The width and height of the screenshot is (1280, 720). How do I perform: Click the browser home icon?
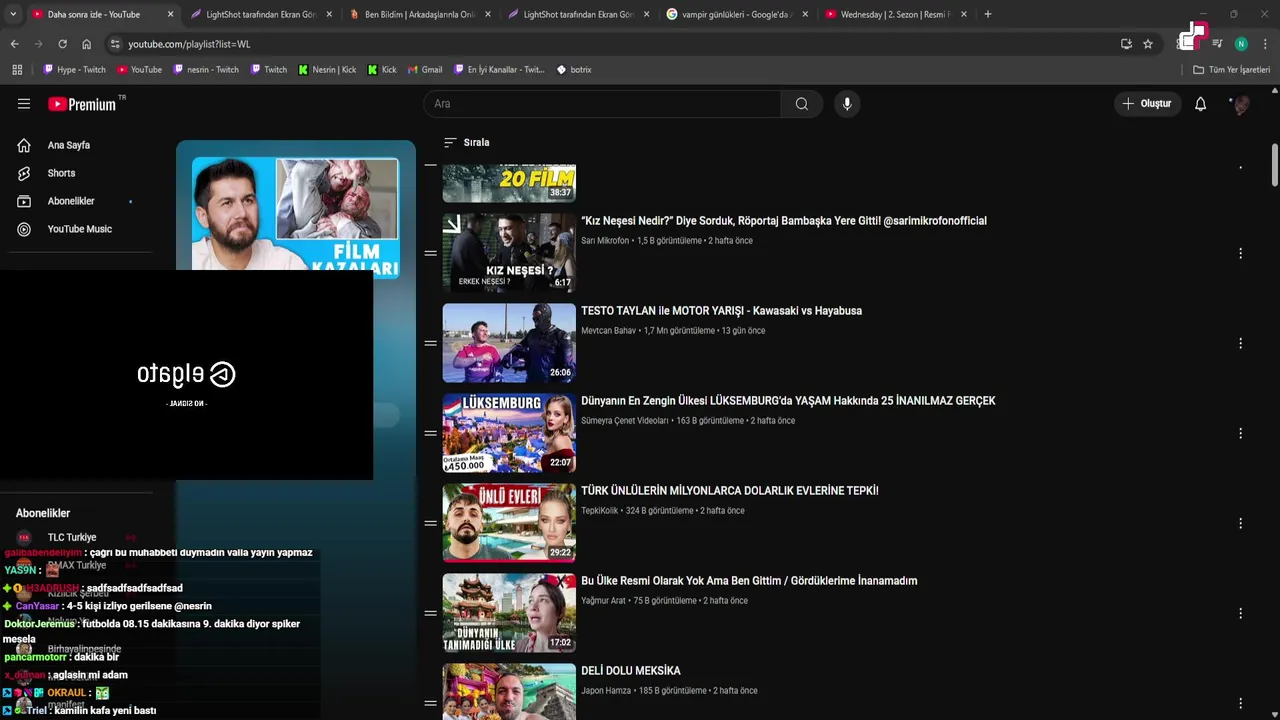coord(86,44)
